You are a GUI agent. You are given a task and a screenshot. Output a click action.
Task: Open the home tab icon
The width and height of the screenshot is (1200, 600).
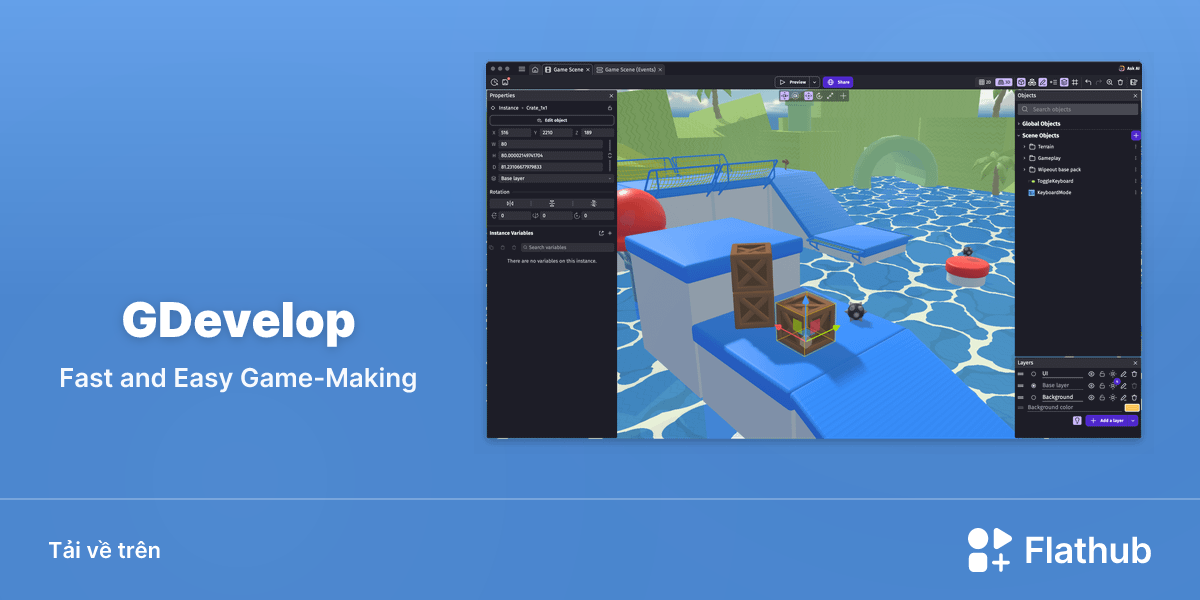tap(535, 70)
